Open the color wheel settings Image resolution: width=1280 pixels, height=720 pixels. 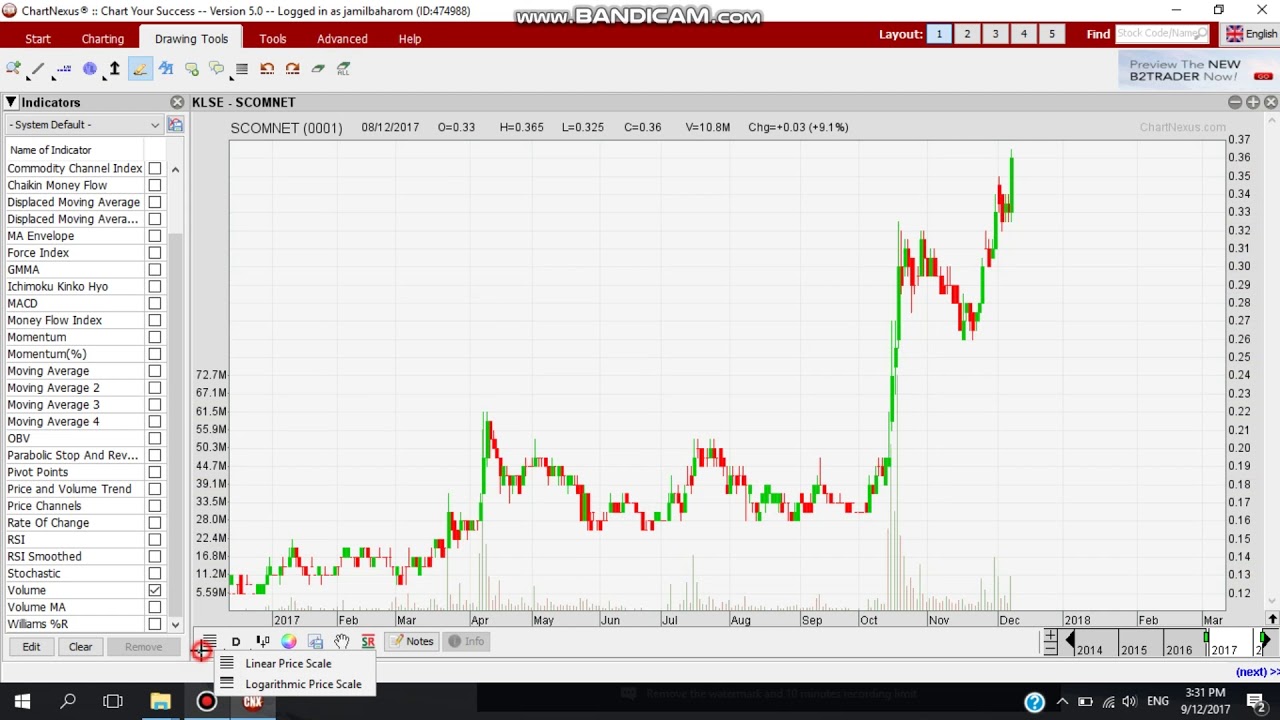(x=289, y=642)
